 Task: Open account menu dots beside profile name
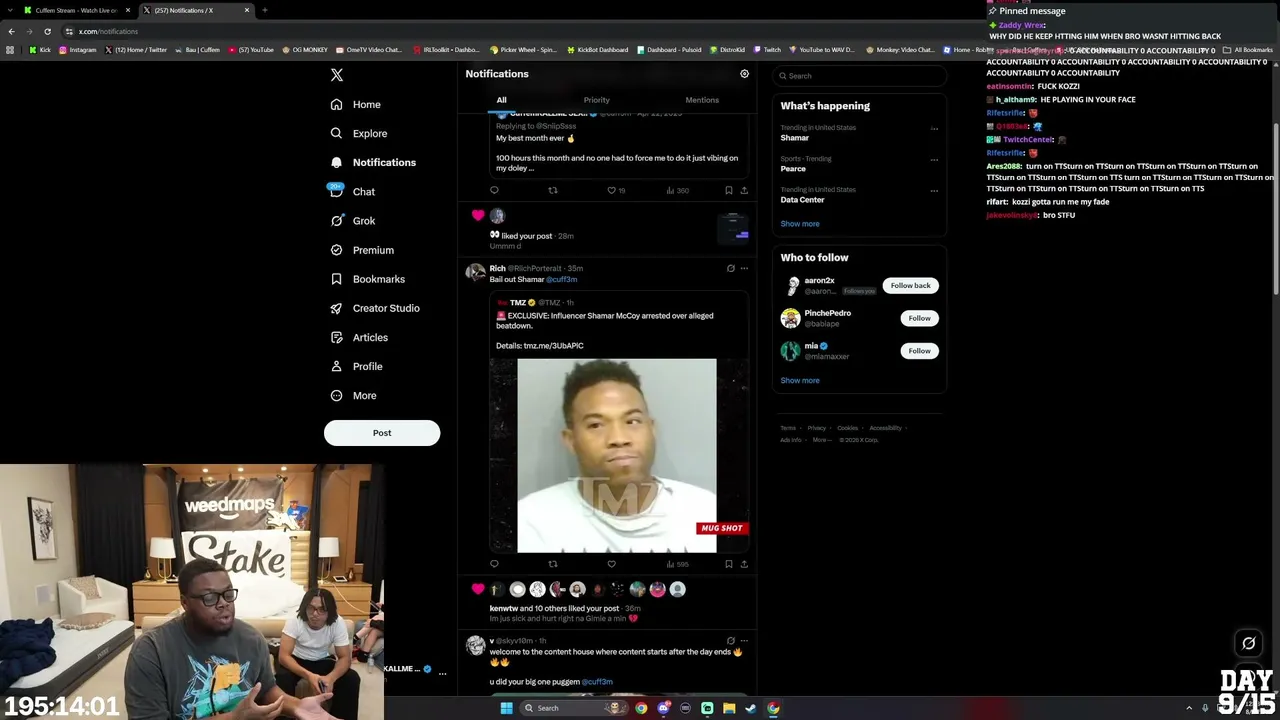point(442,674)
